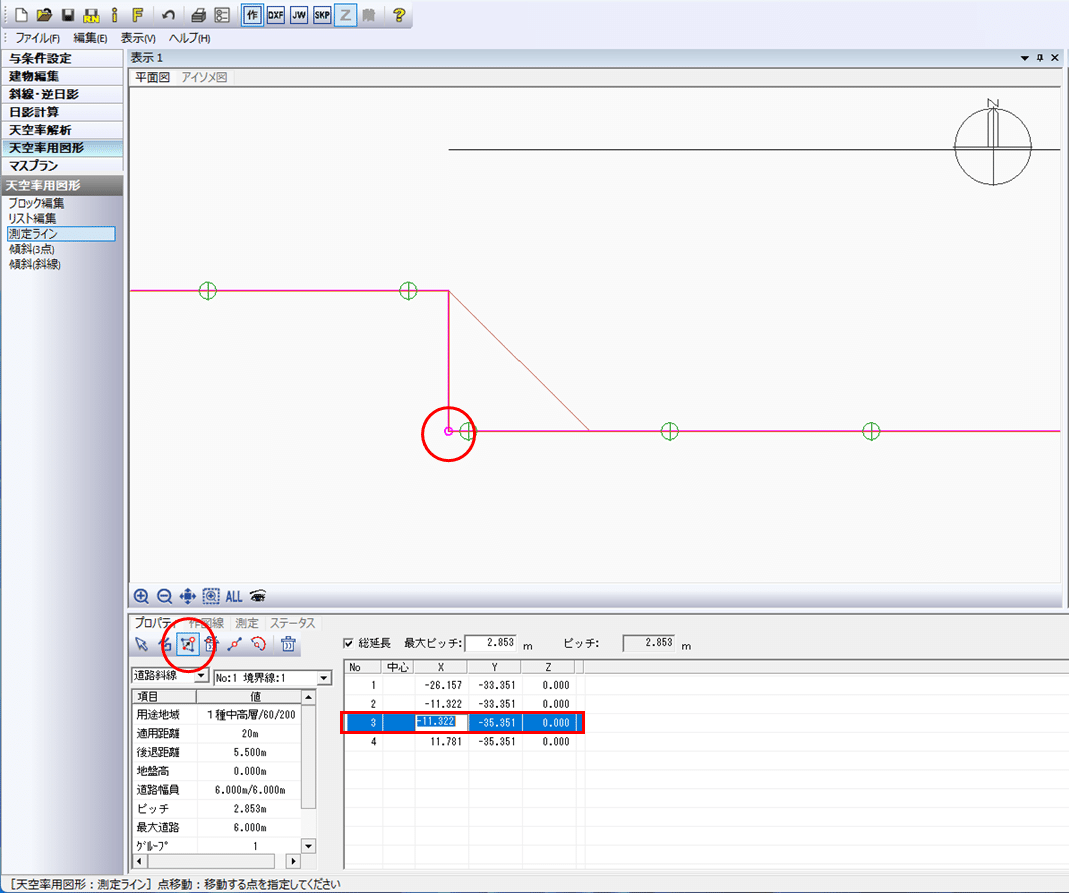Click the JW import icon
This screenshot has height=893, width=1069.
[x=299, y=14]
